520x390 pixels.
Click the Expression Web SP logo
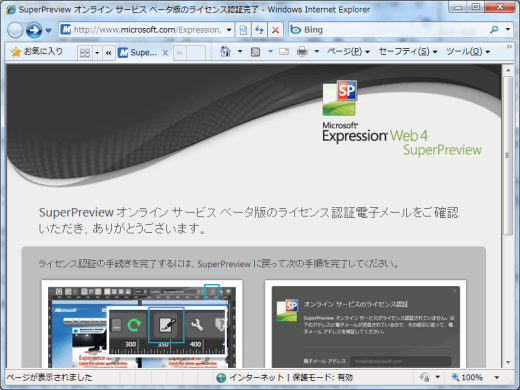click(x=340, y=98)
